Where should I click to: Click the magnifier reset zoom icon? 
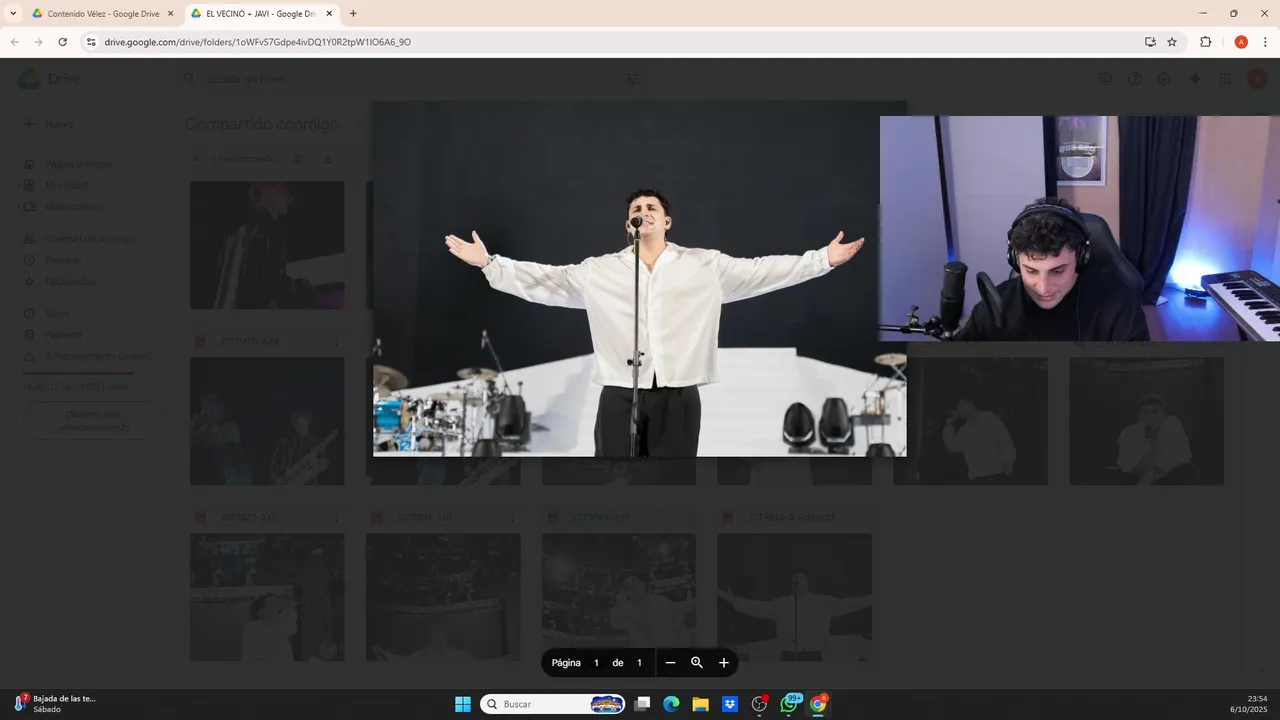697,663
